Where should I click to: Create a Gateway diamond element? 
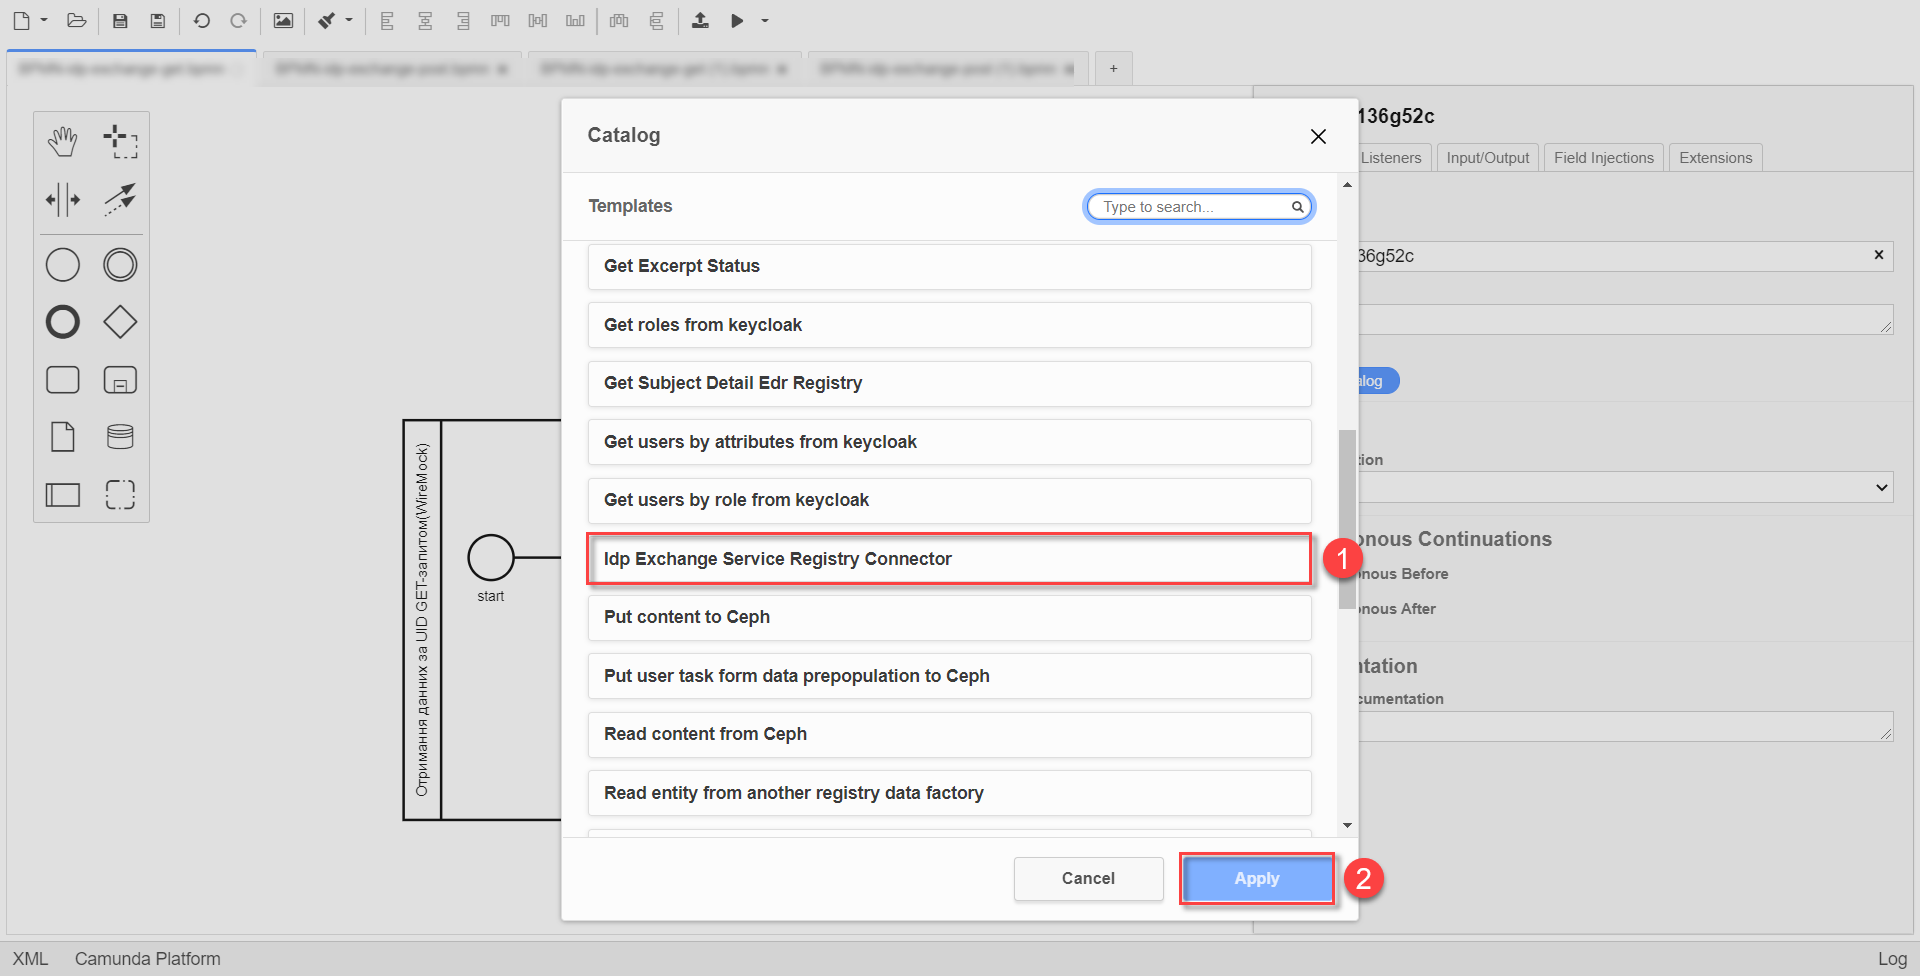[120, 322]
